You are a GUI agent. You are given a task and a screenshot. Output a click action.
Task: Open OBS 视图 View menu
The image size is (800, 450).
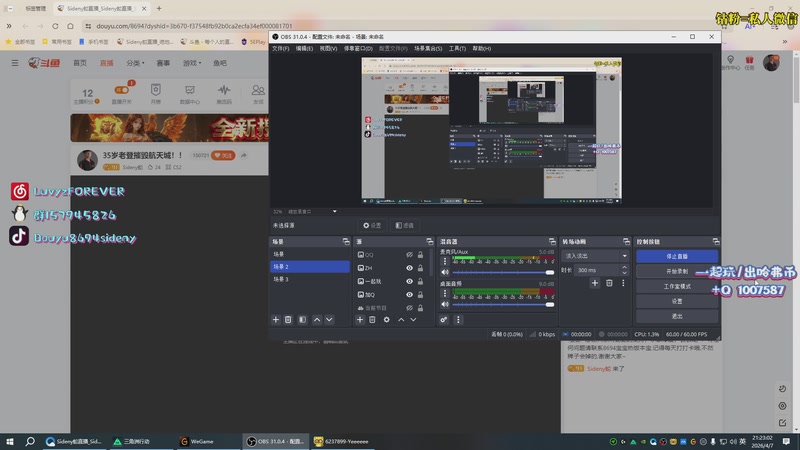(328, 48)
